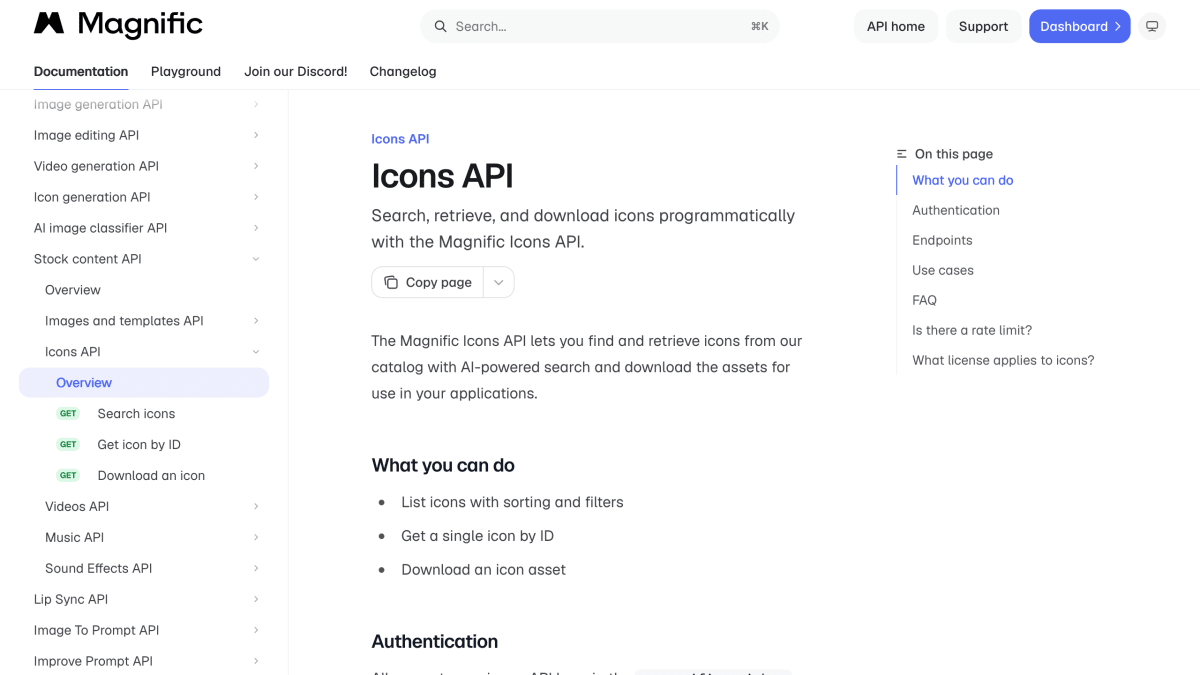Select Overview under Icons API
The width and height of the screenshot is (1200, 675).
144,383
